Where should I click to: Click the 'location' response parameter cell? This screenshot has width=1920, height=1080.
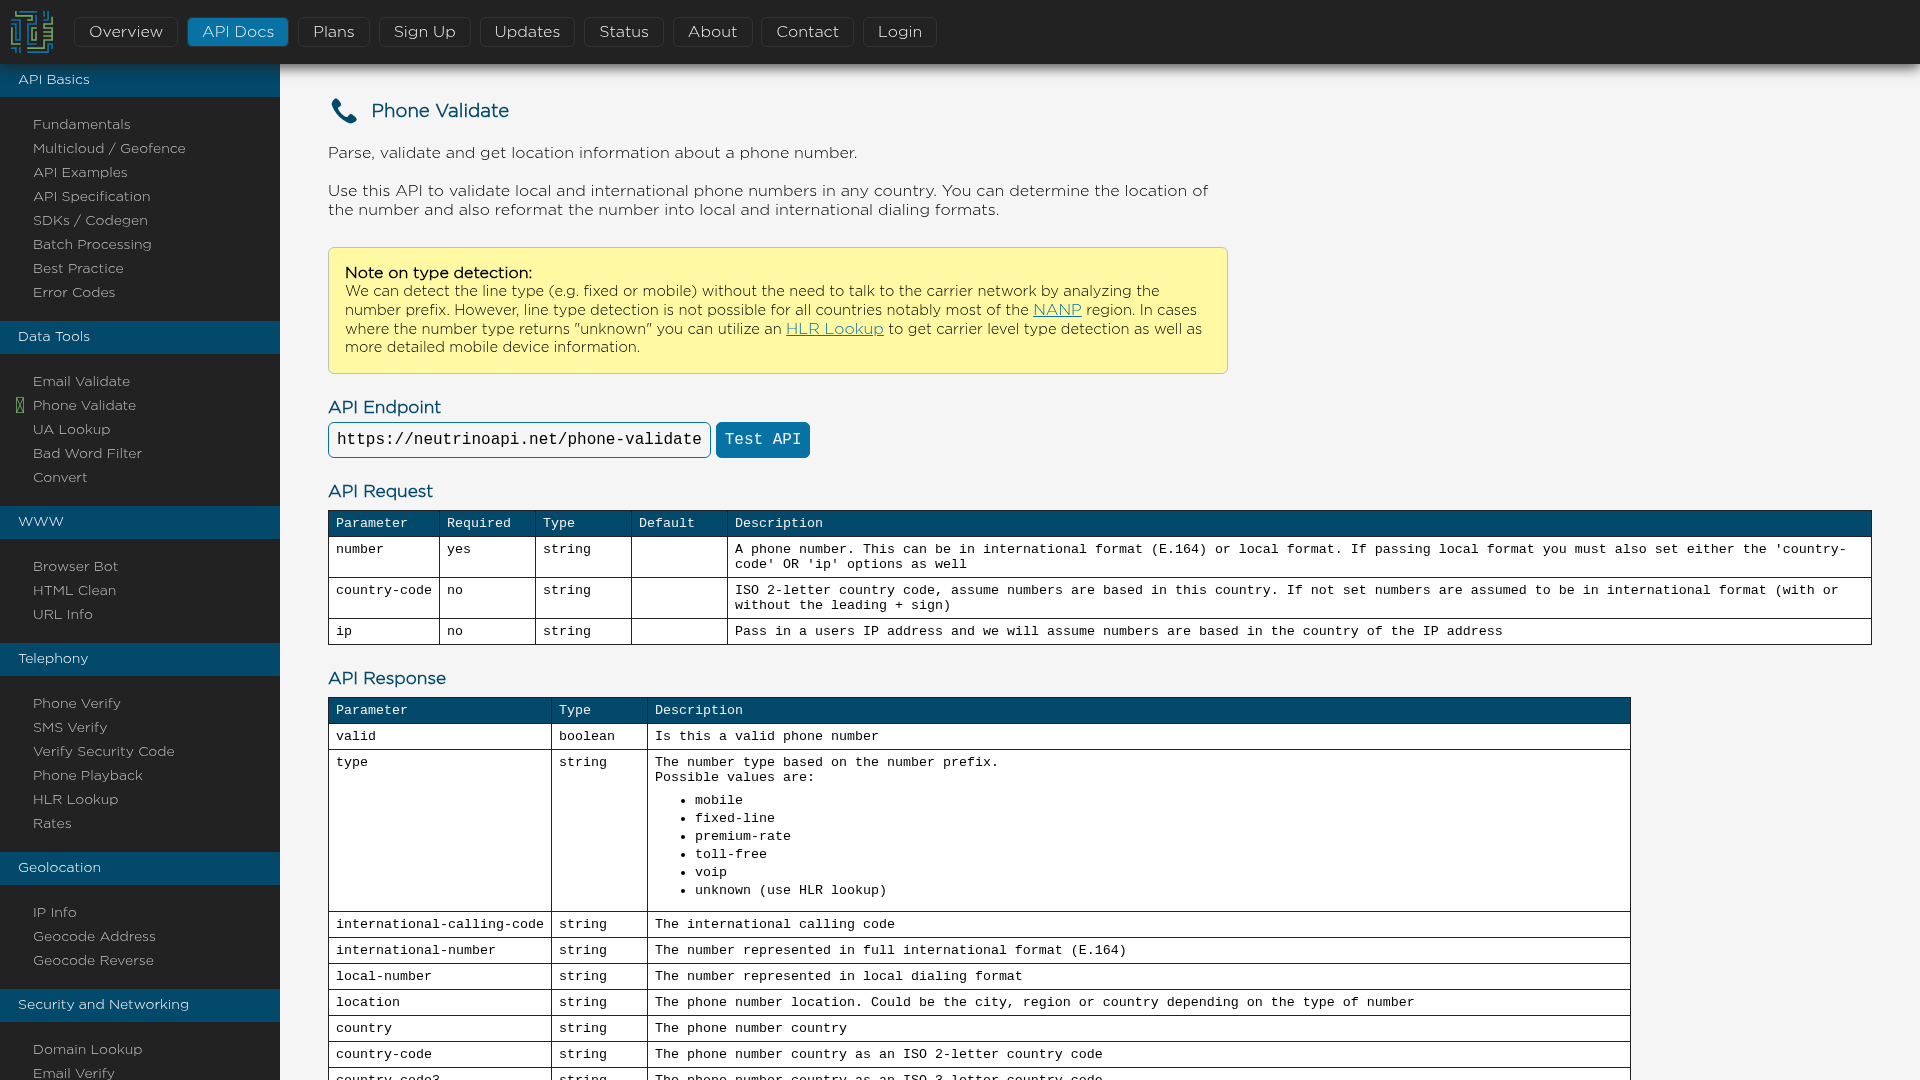(x=440, y=1003)
